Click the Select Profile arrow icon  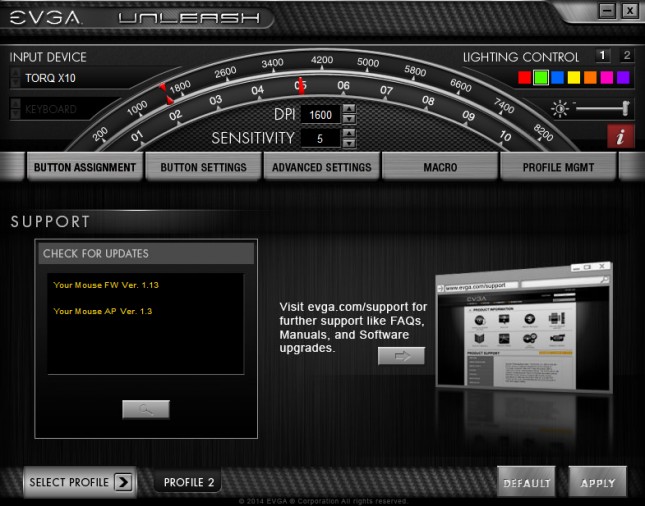123,482
